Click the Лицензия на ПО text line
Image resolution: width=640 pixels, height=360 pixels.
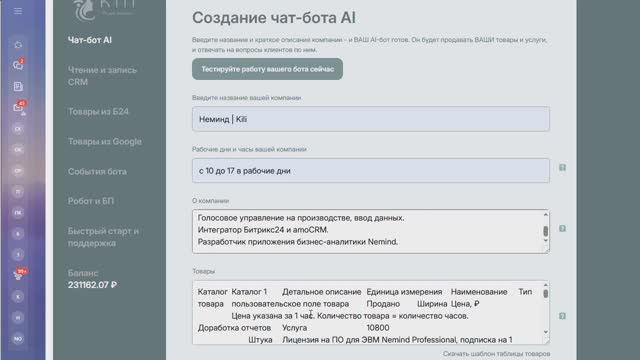coord(397,340)
